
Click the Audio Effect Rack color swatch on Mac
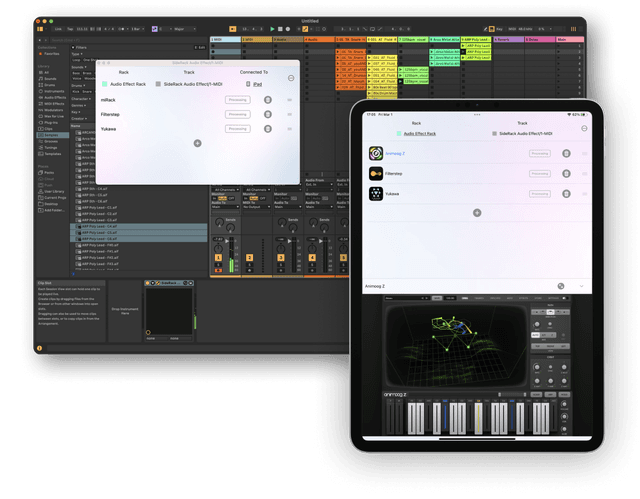coord(105,84)
